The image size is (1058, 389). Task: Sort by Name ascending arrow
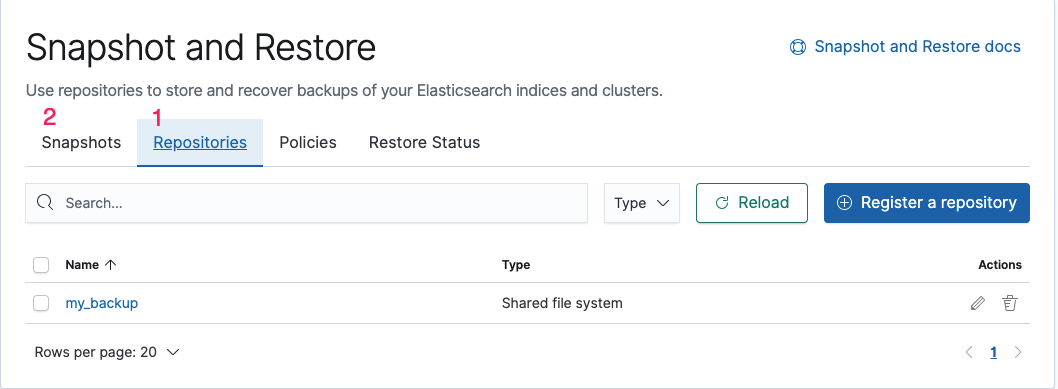(111, 265)
